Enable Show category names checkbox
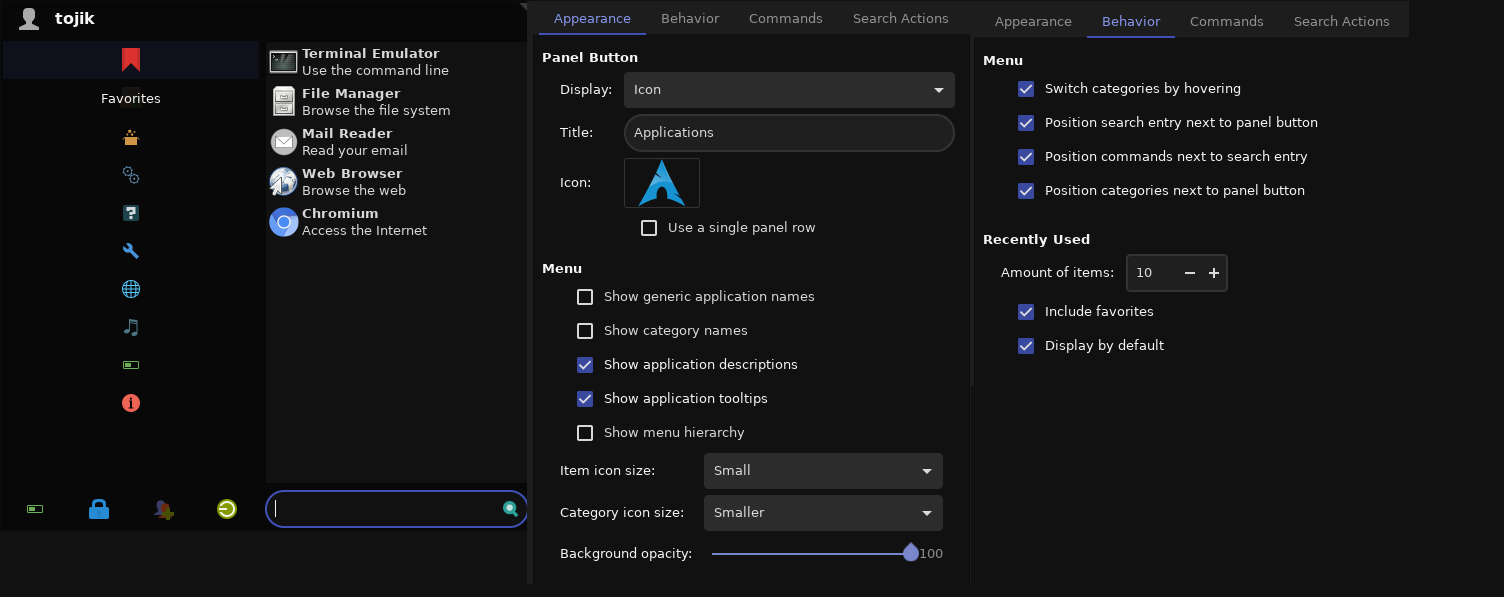This screenshot has height=597, width=1504. [585, 331]
